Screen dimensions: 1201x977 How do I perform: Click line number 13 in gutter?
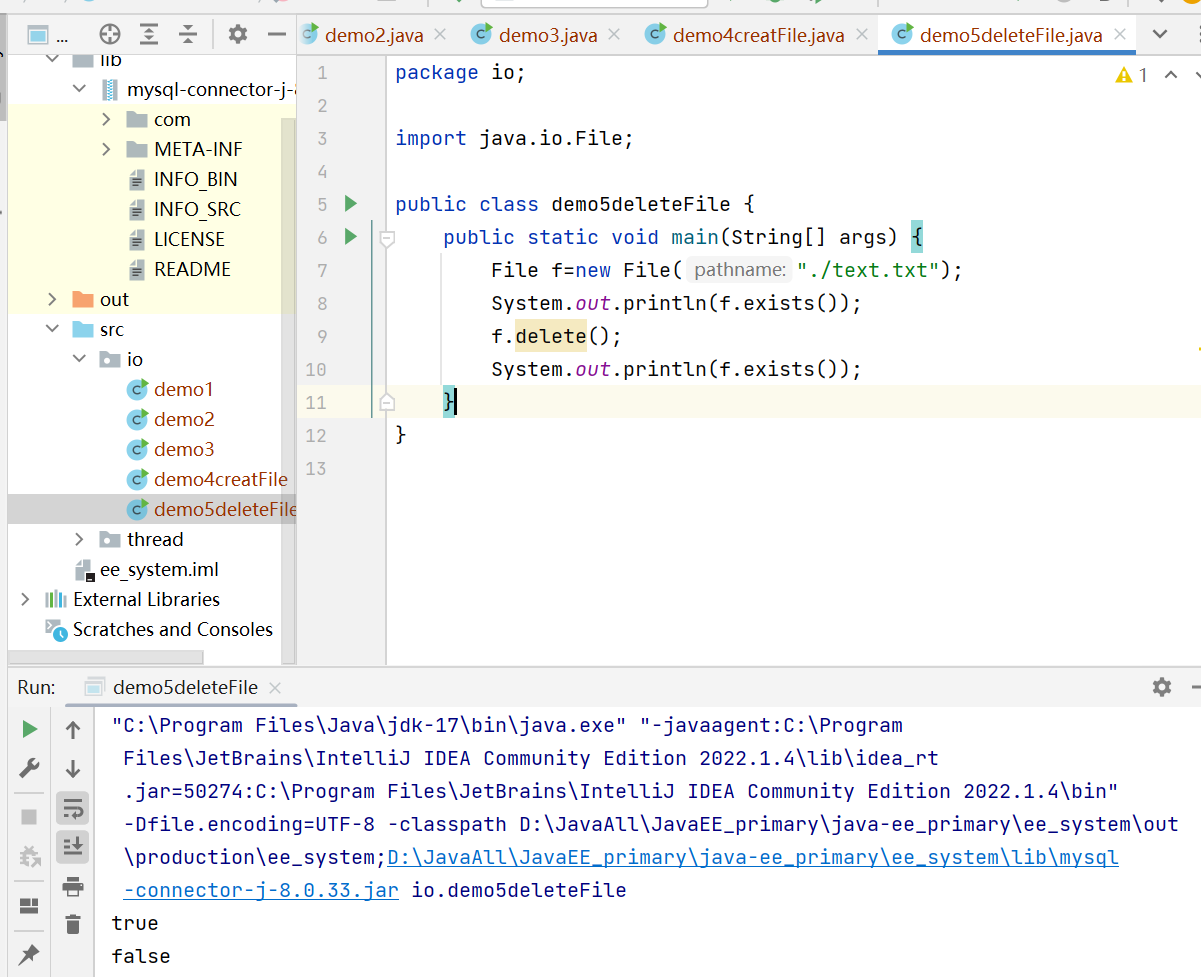(316, 468)
